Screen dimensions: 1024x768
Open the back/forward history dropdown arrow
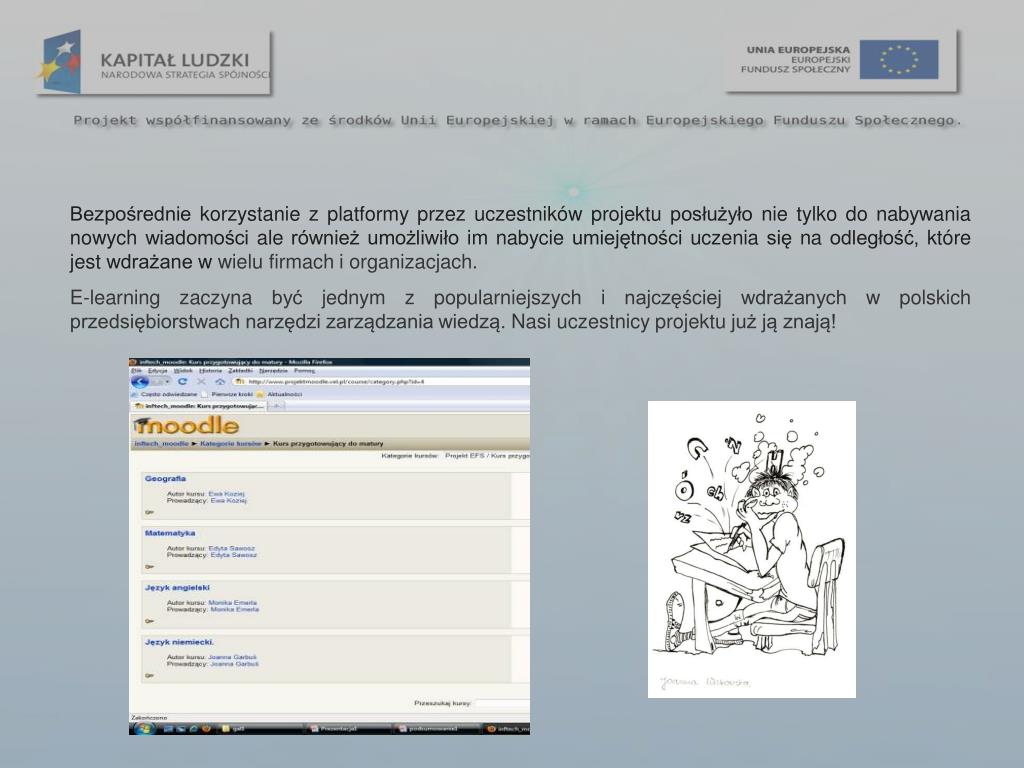pyautogui.click(x=168, y=381)
